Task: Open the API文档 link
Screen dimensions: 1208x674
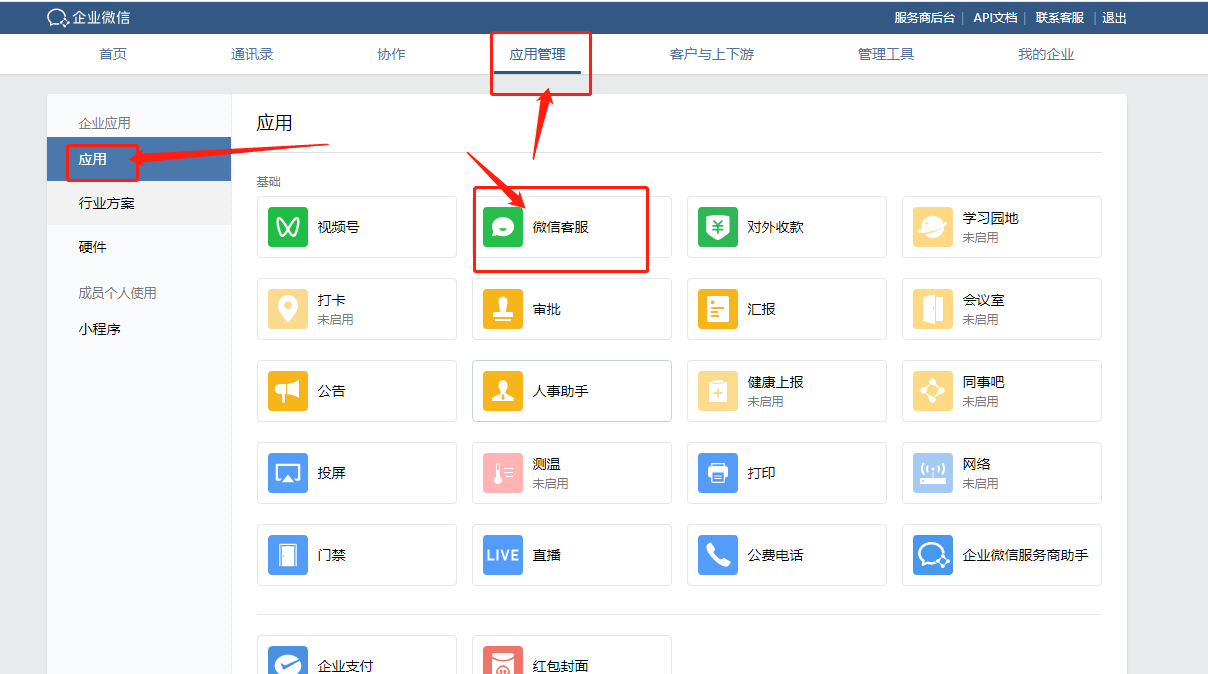Action: (x=995, y=18)
